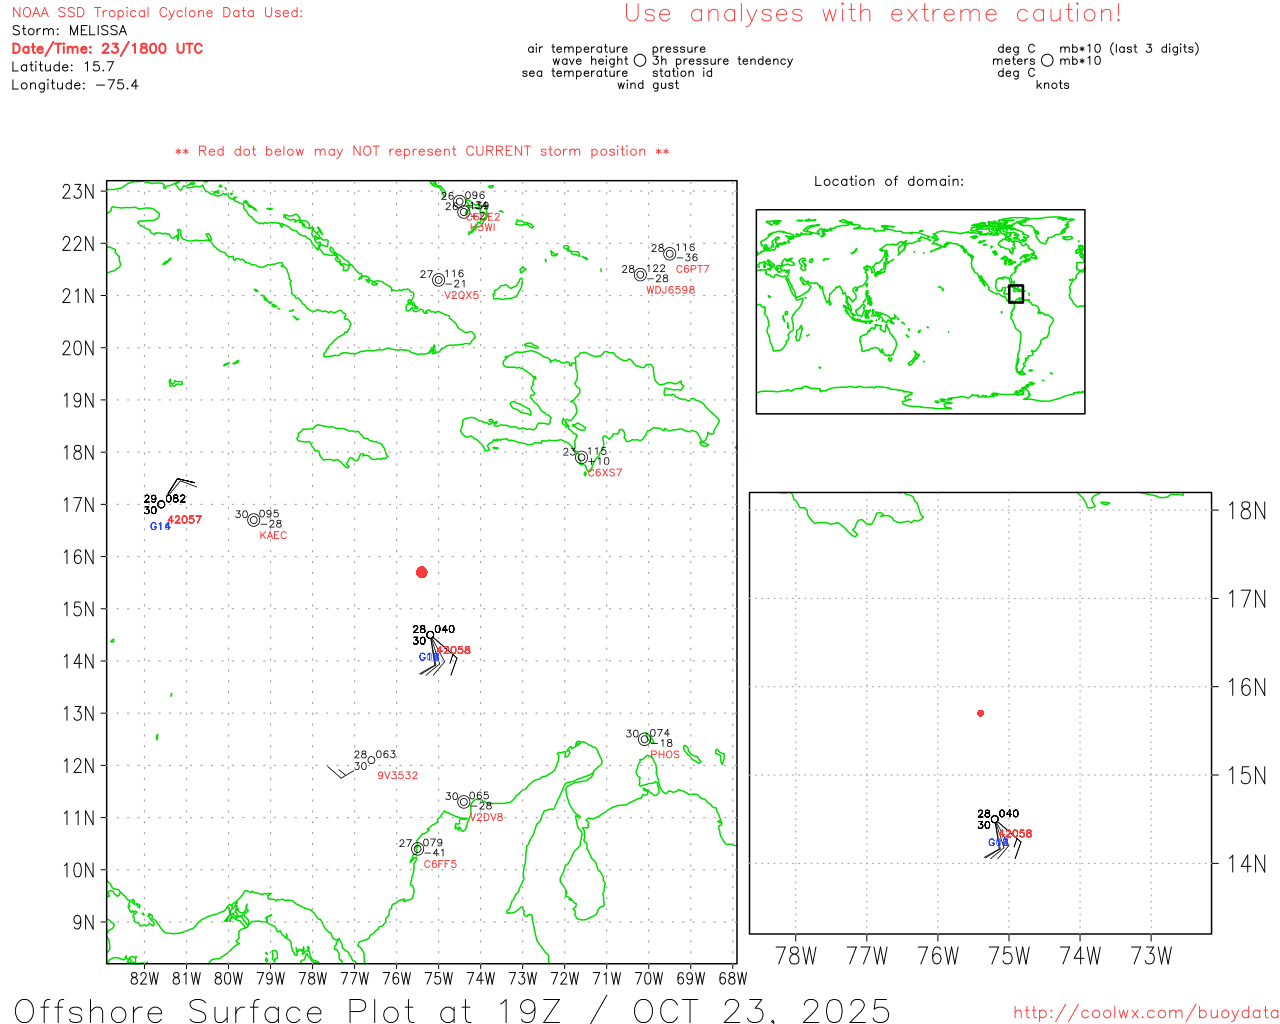Click the world 'Location of domain' thumbnail map
Viewport: 1280px width, 1024px height.
pos(920,312)
